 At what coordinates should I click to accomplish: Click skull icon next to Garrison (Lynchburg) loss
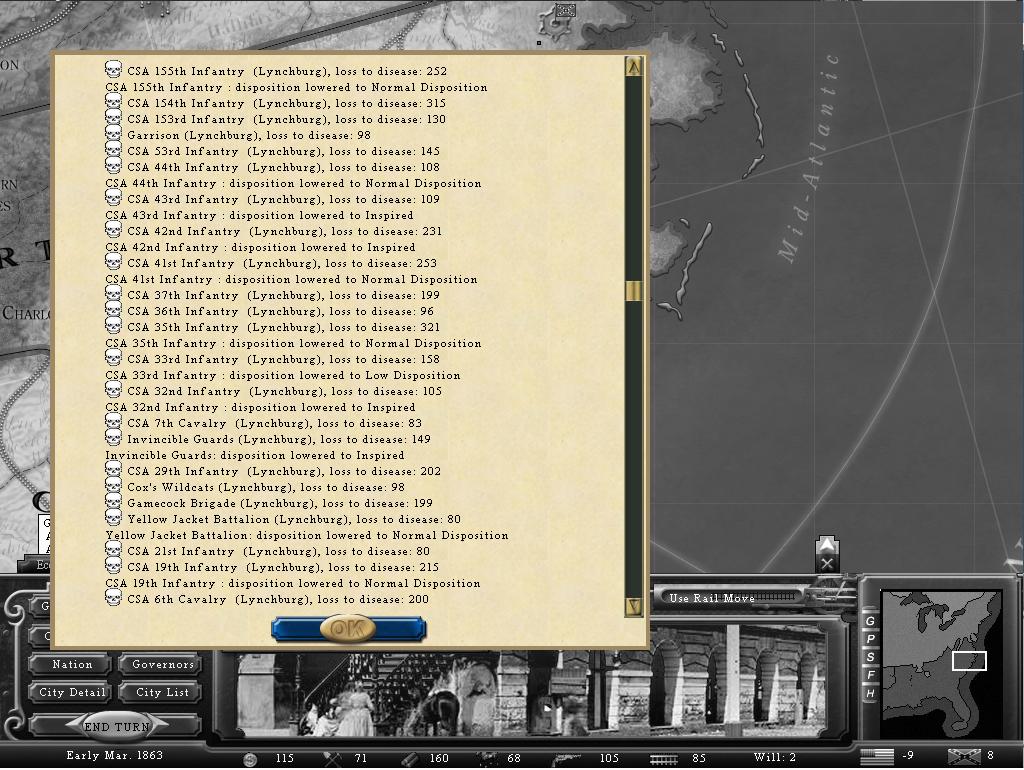point(113,133)
